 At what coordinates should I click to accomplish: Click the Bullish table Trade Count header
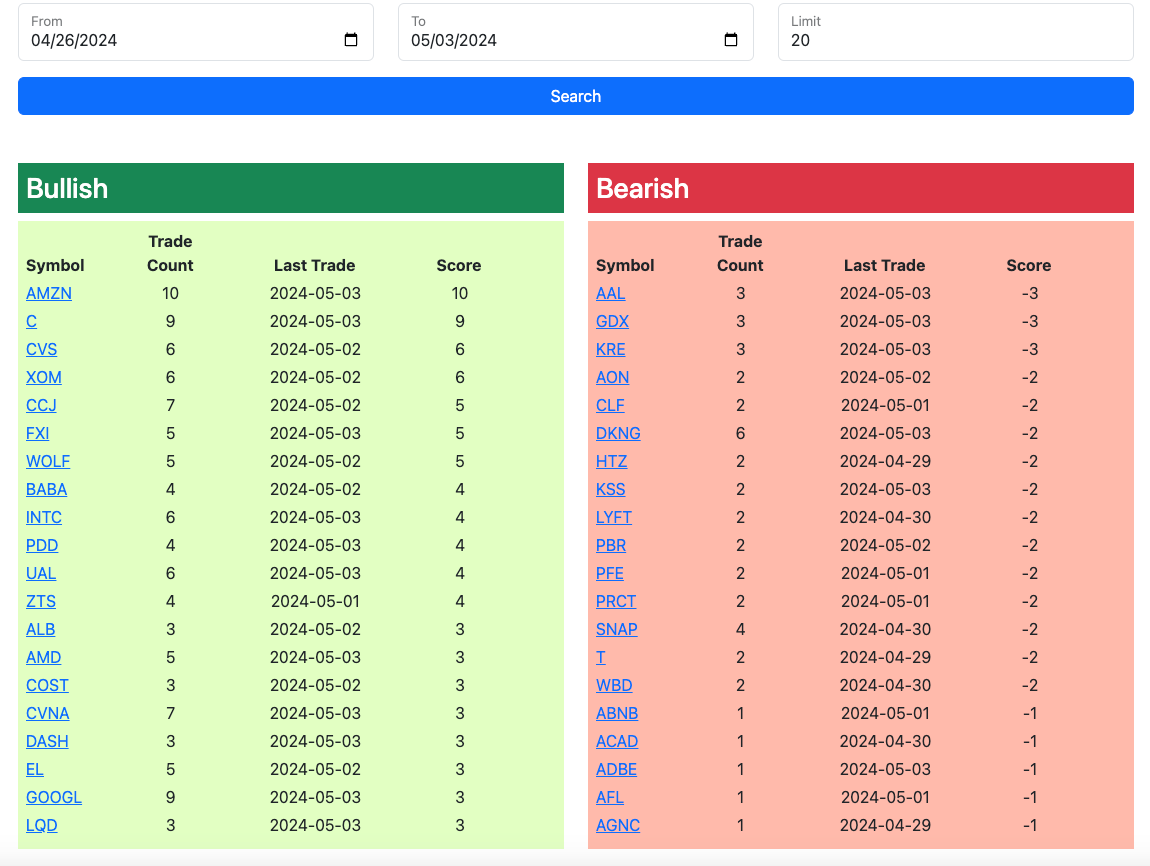point(170,253)
